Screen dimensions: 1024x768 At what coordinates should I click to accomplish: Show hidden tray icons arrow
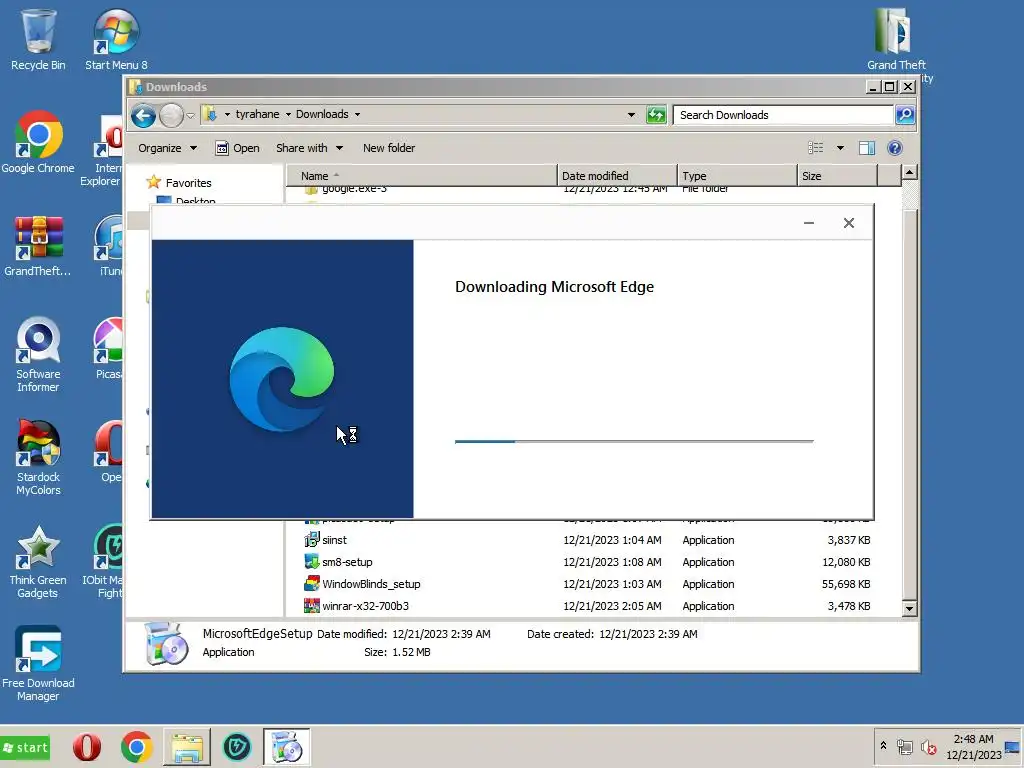click(883, 746)
